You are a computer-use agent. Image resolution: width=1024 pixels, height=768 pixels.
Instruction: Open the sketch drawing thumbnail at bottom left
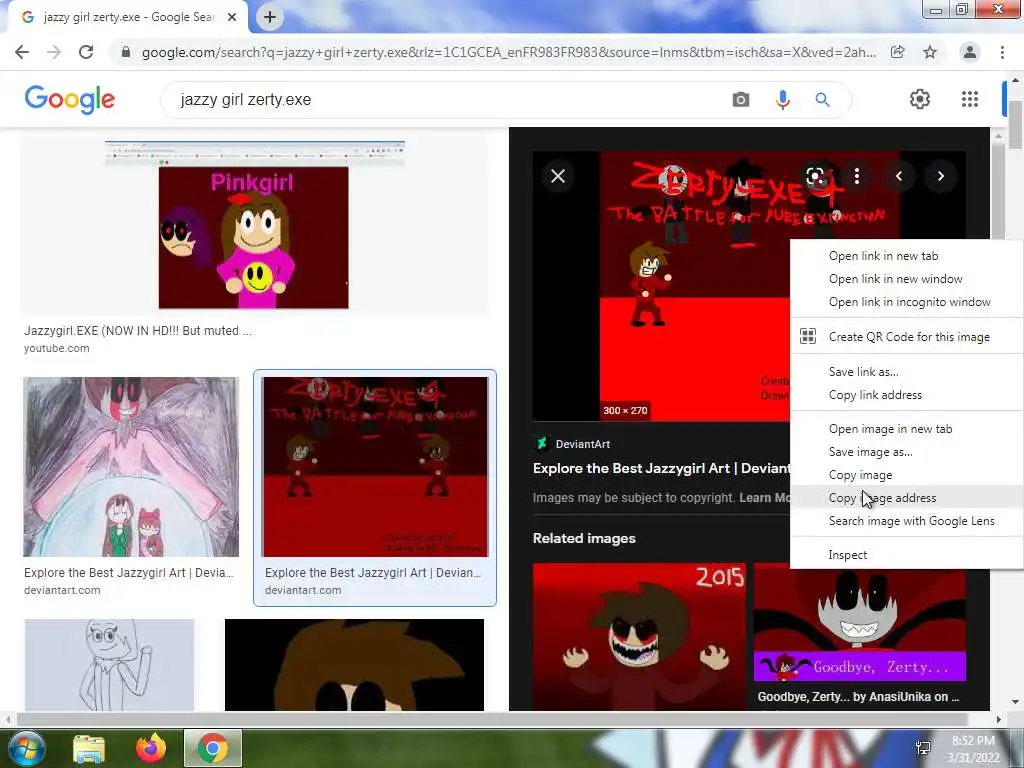point(110,665)
